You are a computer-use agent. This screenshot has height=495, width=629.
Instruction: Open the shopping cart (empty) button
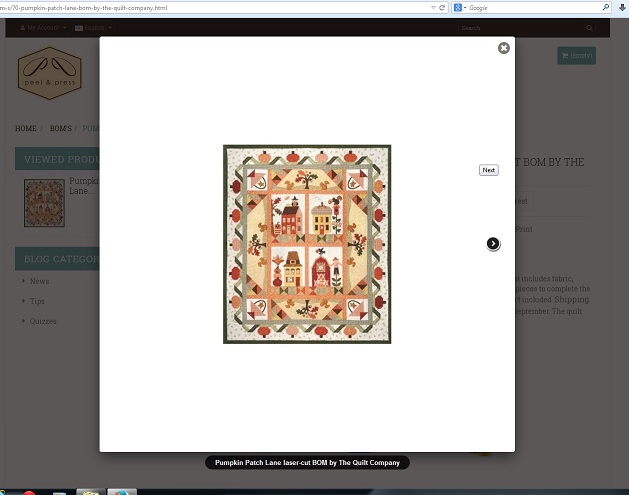(x=576, y=55)
